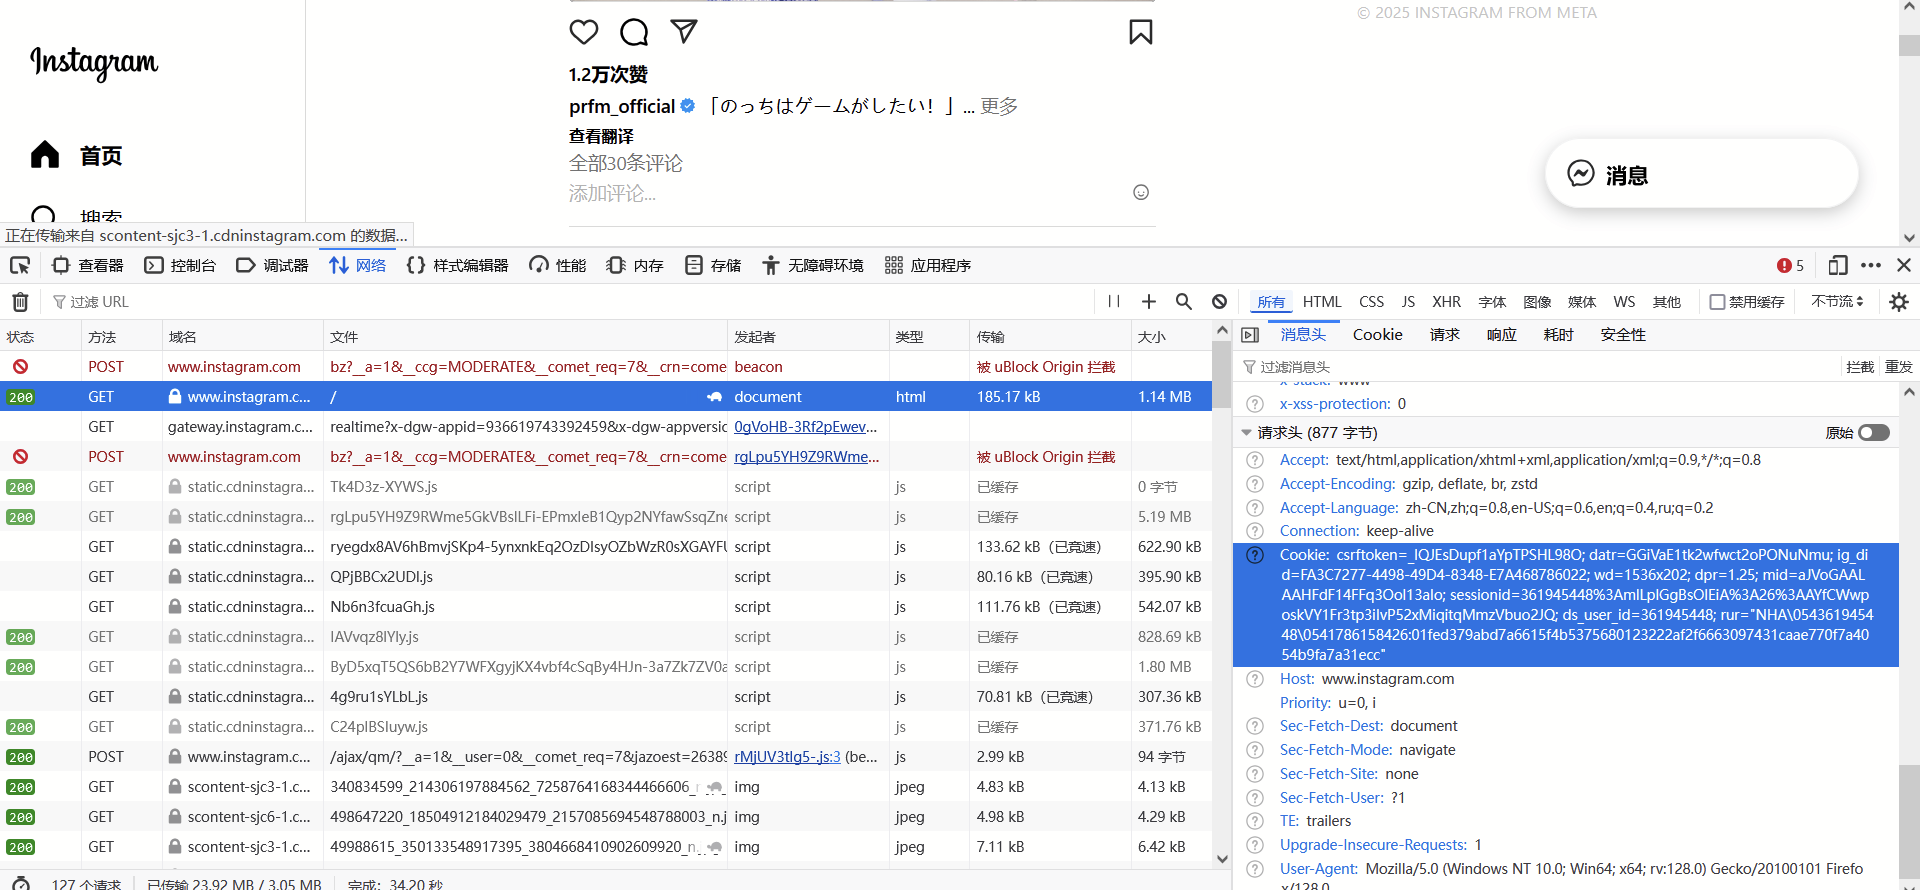Open prfm_official profile link
Viewport: 1920px width, 890px height.
[622, 106]
